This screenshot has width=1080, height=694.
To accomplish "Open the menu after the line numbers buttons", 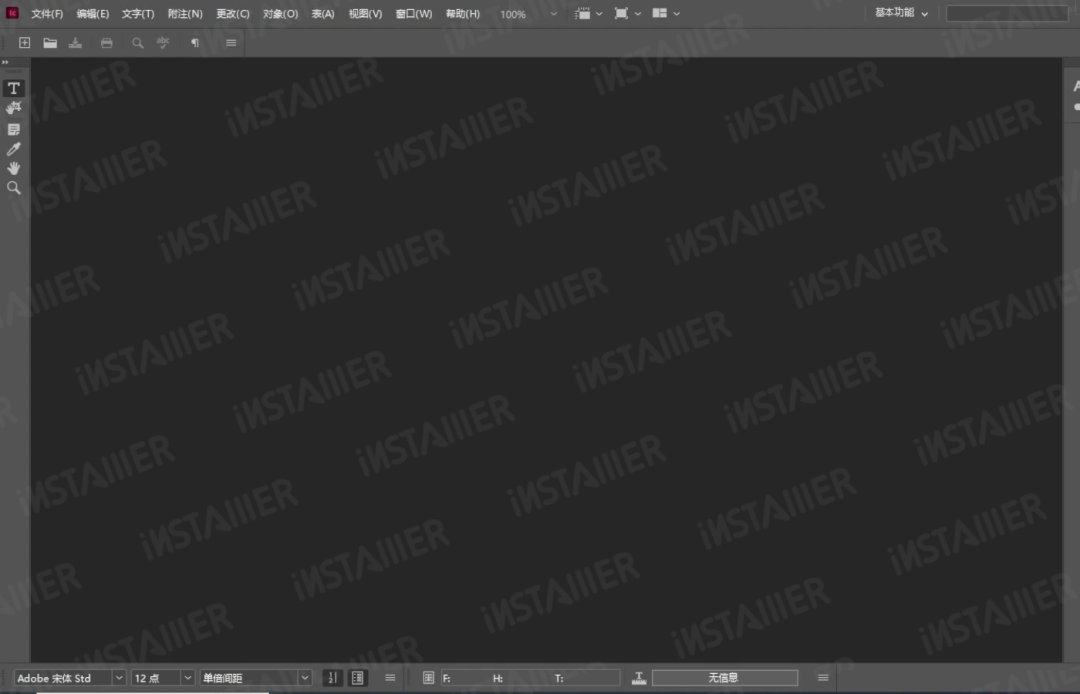I will click(x=390, y=678).
